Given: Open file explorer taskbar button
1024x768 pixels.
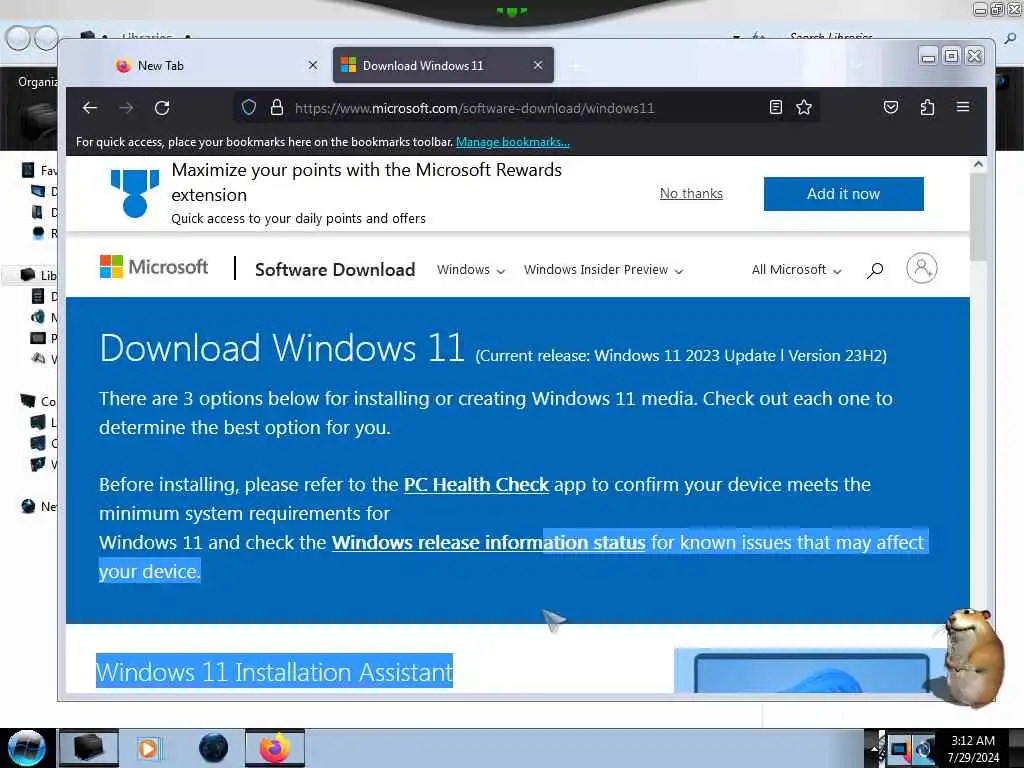Looking at the screenshot, I should pyautogui.click(x=89, y=748).
